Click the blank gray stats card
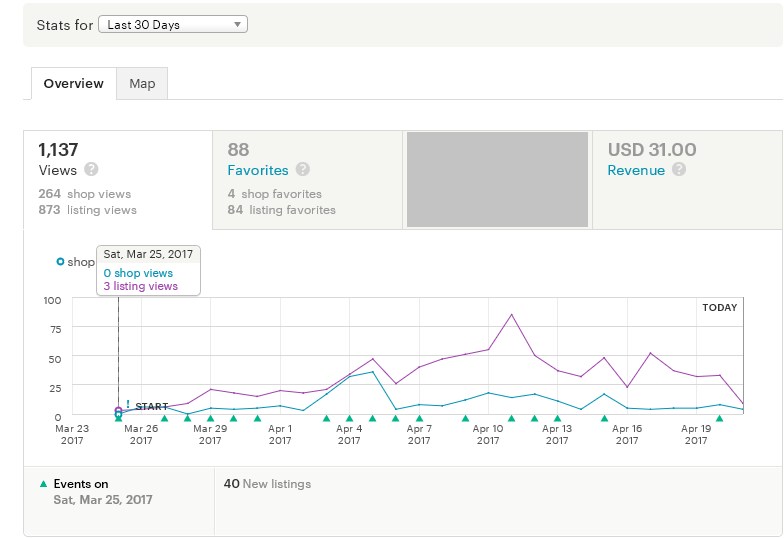The image size is (784, 538). pyautogui.click(x=497, y=180)
